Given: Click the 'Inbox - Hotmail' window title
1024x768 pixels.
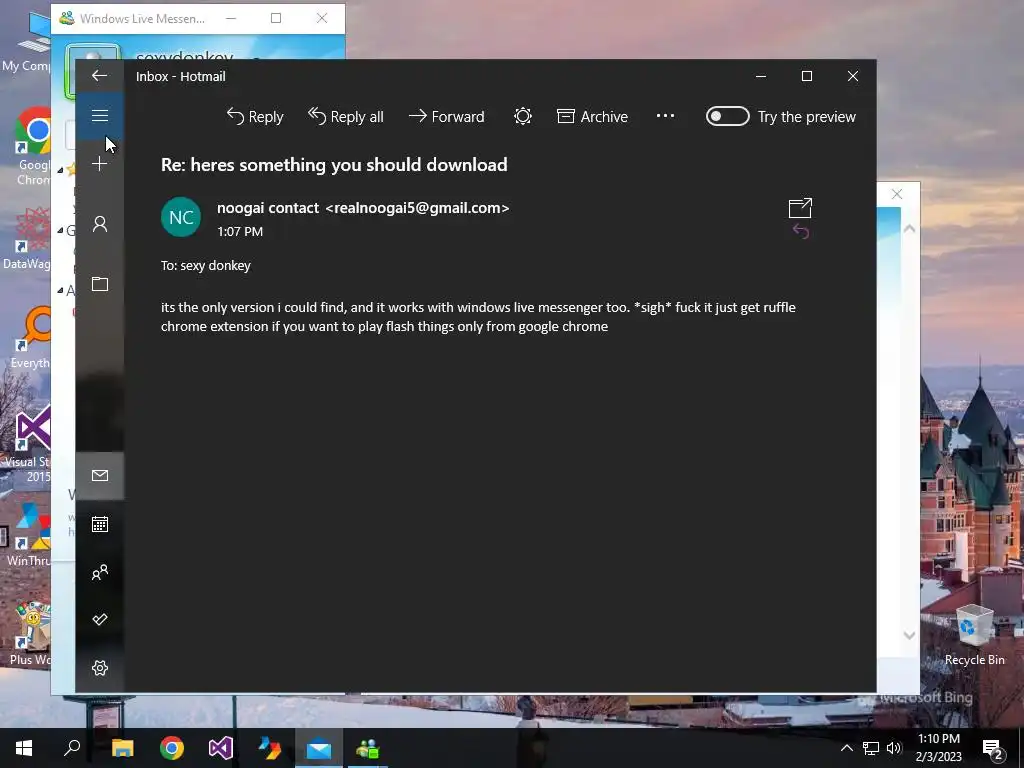Looking at the screenshot, I should [x=181, y=76].
